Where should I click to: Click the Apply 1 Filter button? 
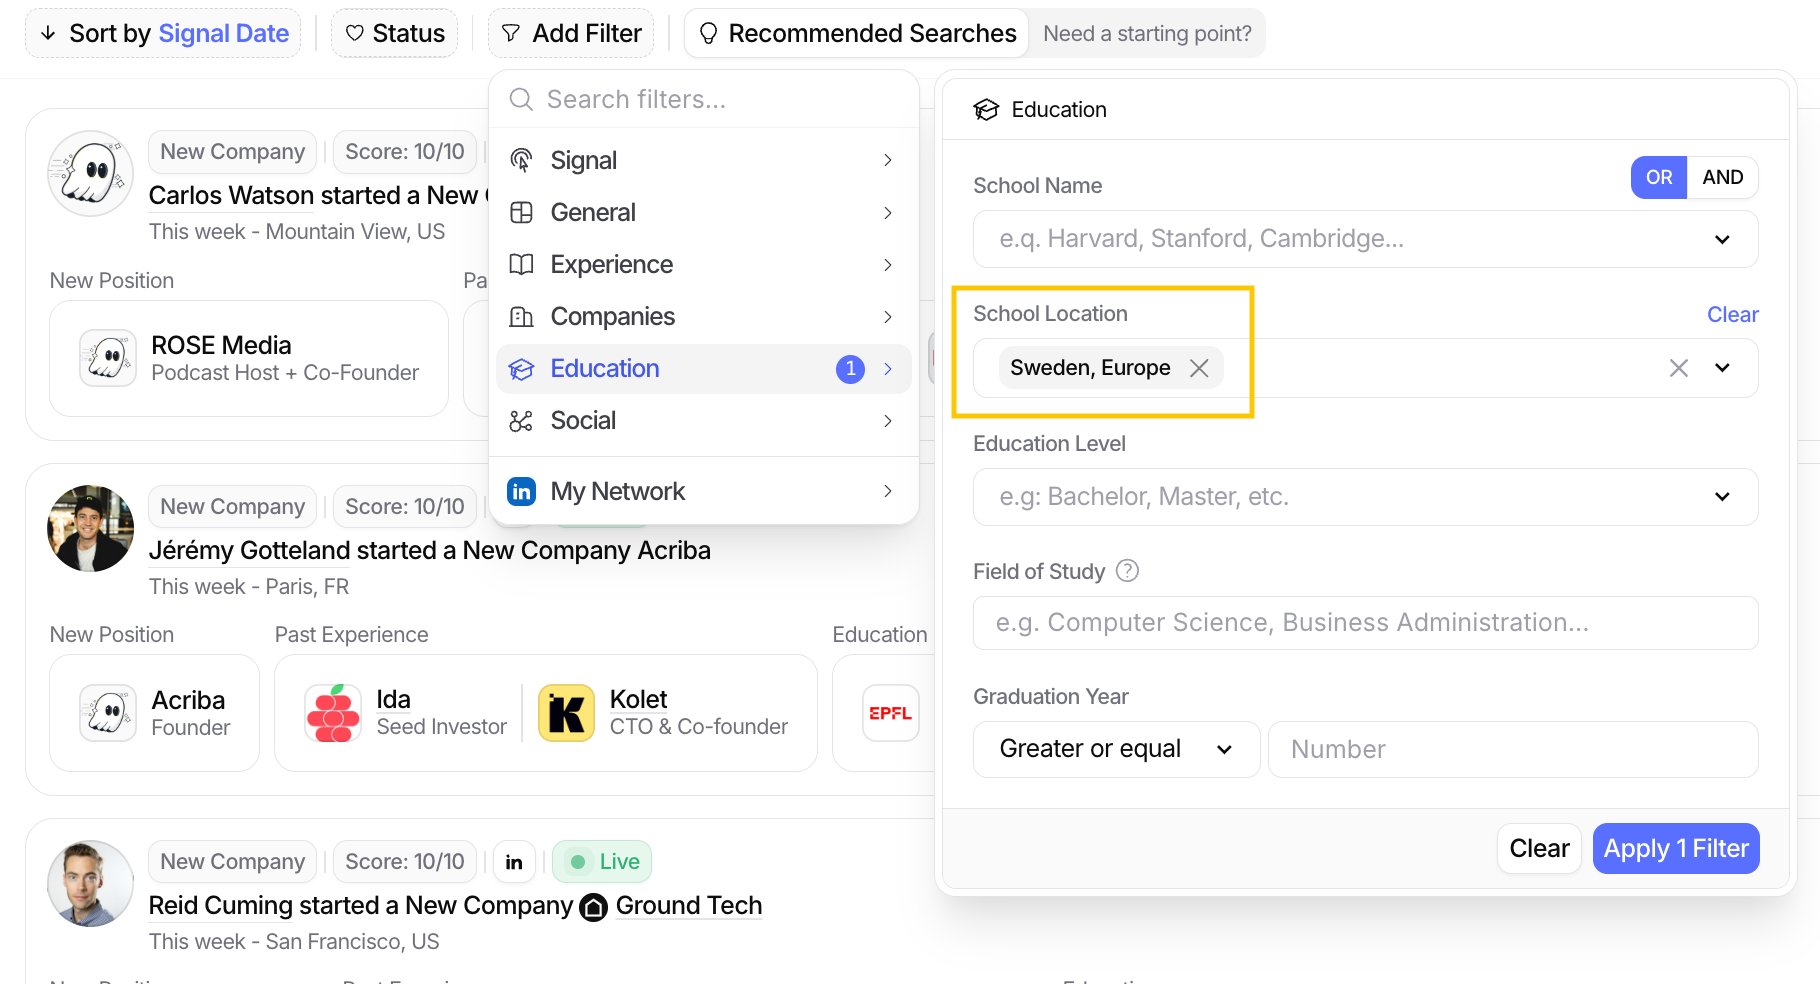(x=1675, y=848)
